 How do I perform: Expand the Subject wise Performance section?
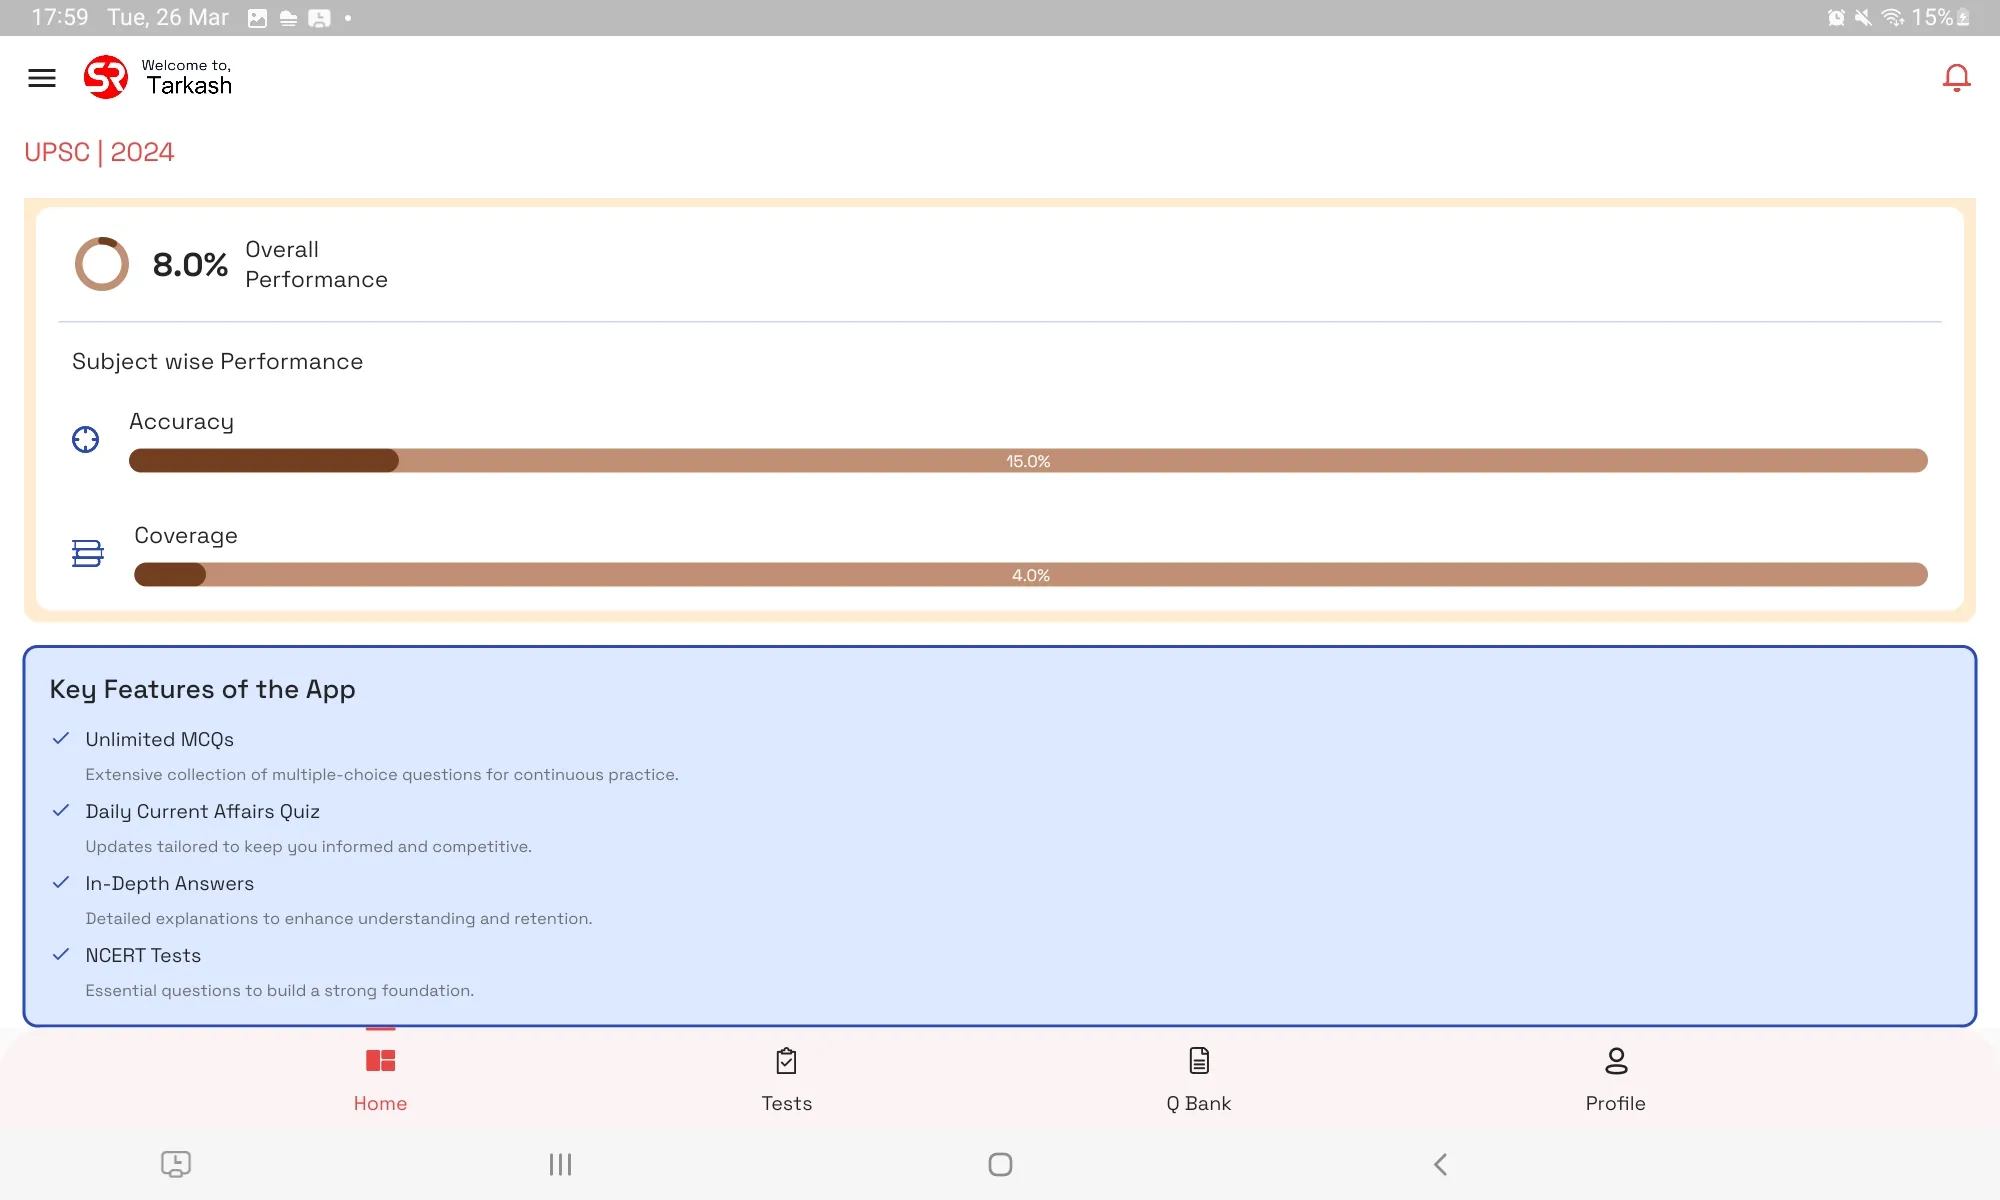click(216, 361)
